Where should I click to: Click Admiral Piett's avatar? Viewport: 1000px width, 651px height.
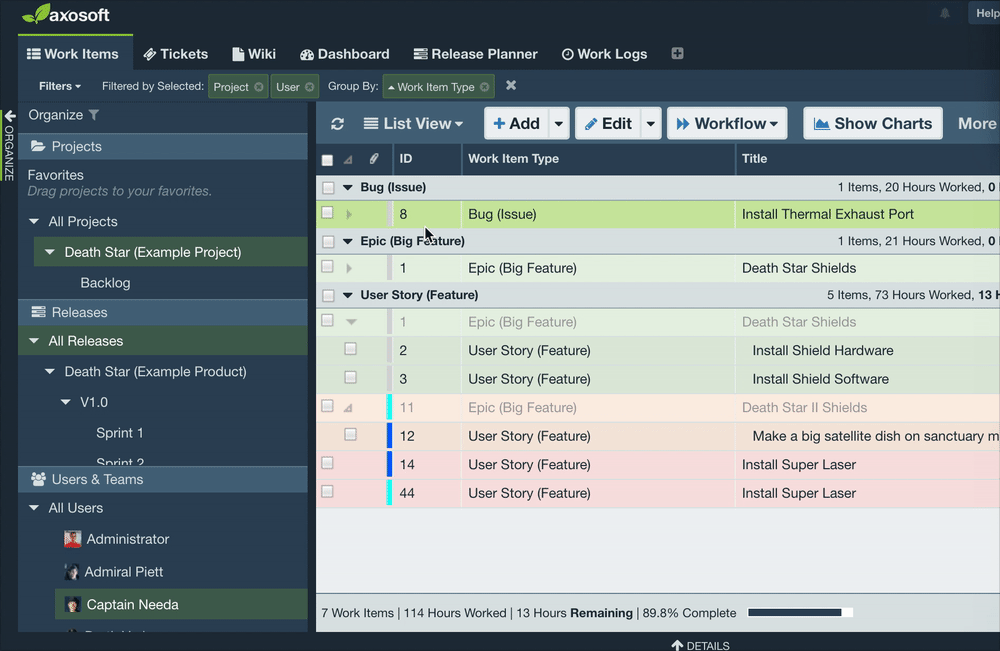tap(72, 572)
